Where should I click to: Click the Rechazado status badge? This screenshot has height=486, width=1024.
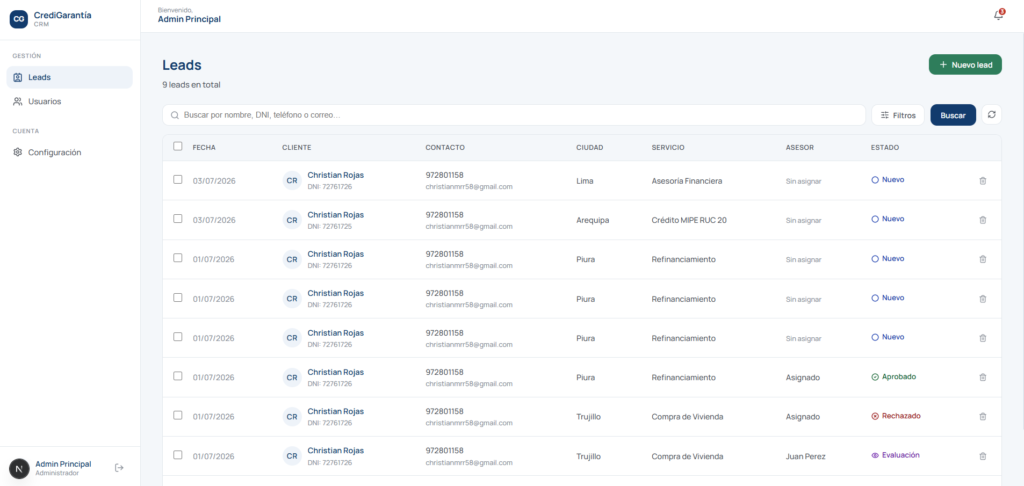coord(895,416)
